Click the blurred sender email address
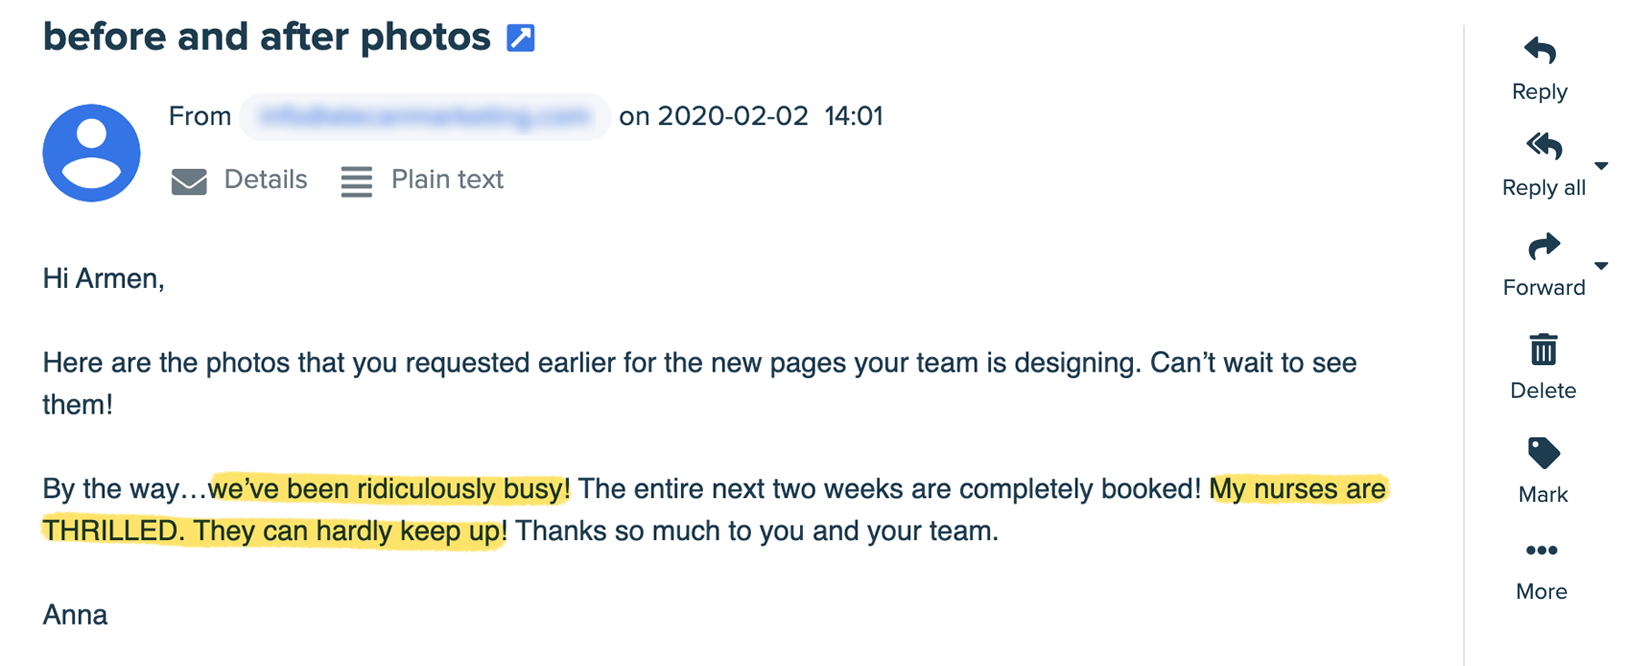Image resolution: width=1629 pixels, height=666 pixels. coord(424,116)
